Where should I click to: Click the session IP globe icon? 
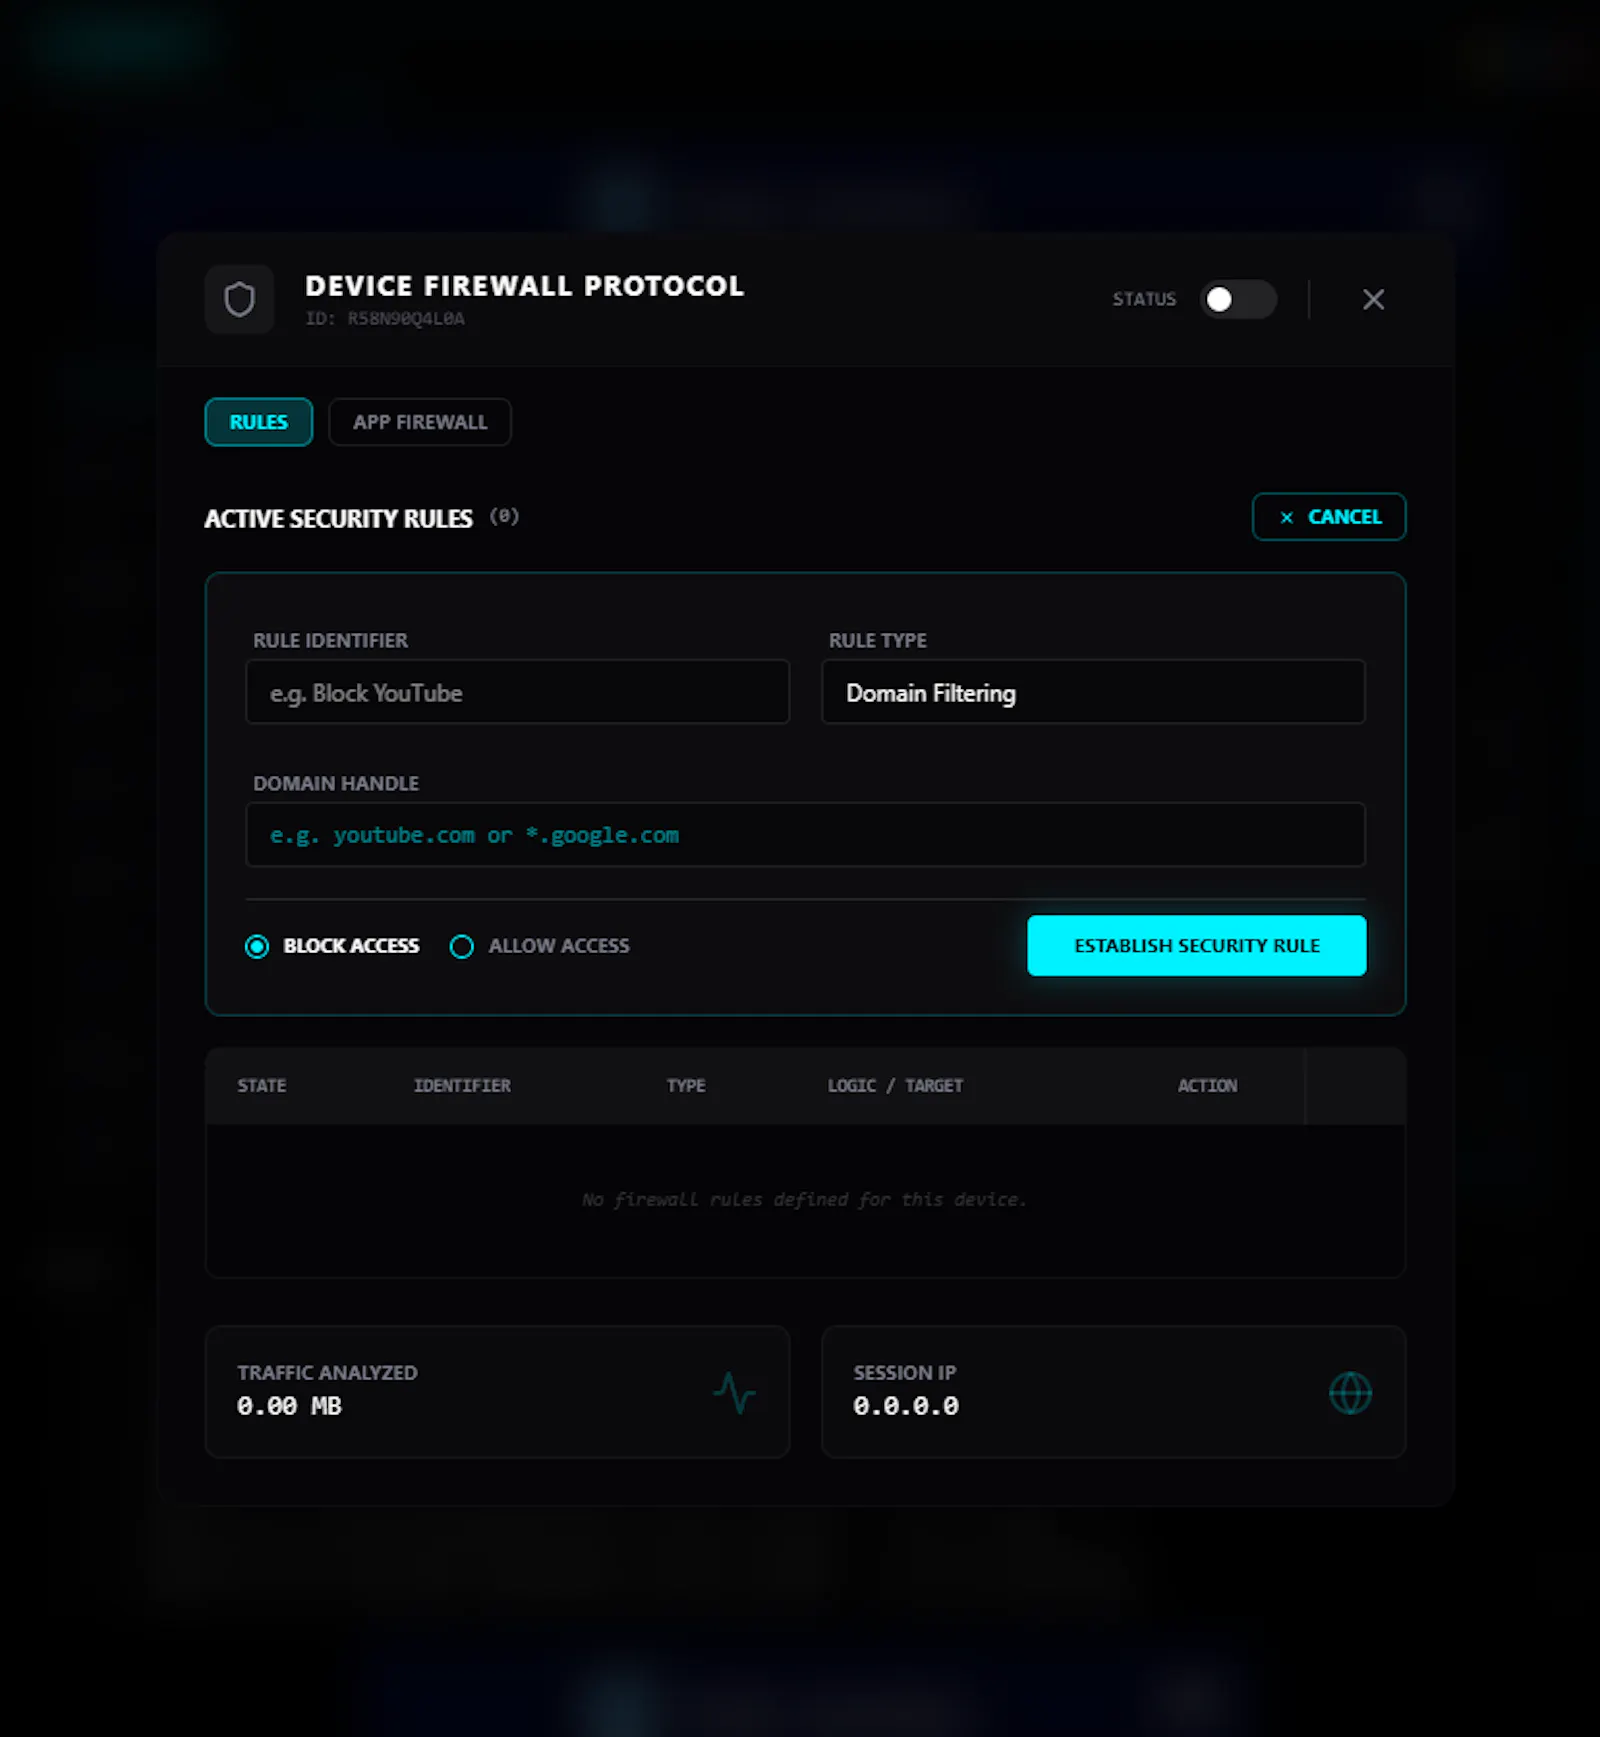[1350, 1393]
